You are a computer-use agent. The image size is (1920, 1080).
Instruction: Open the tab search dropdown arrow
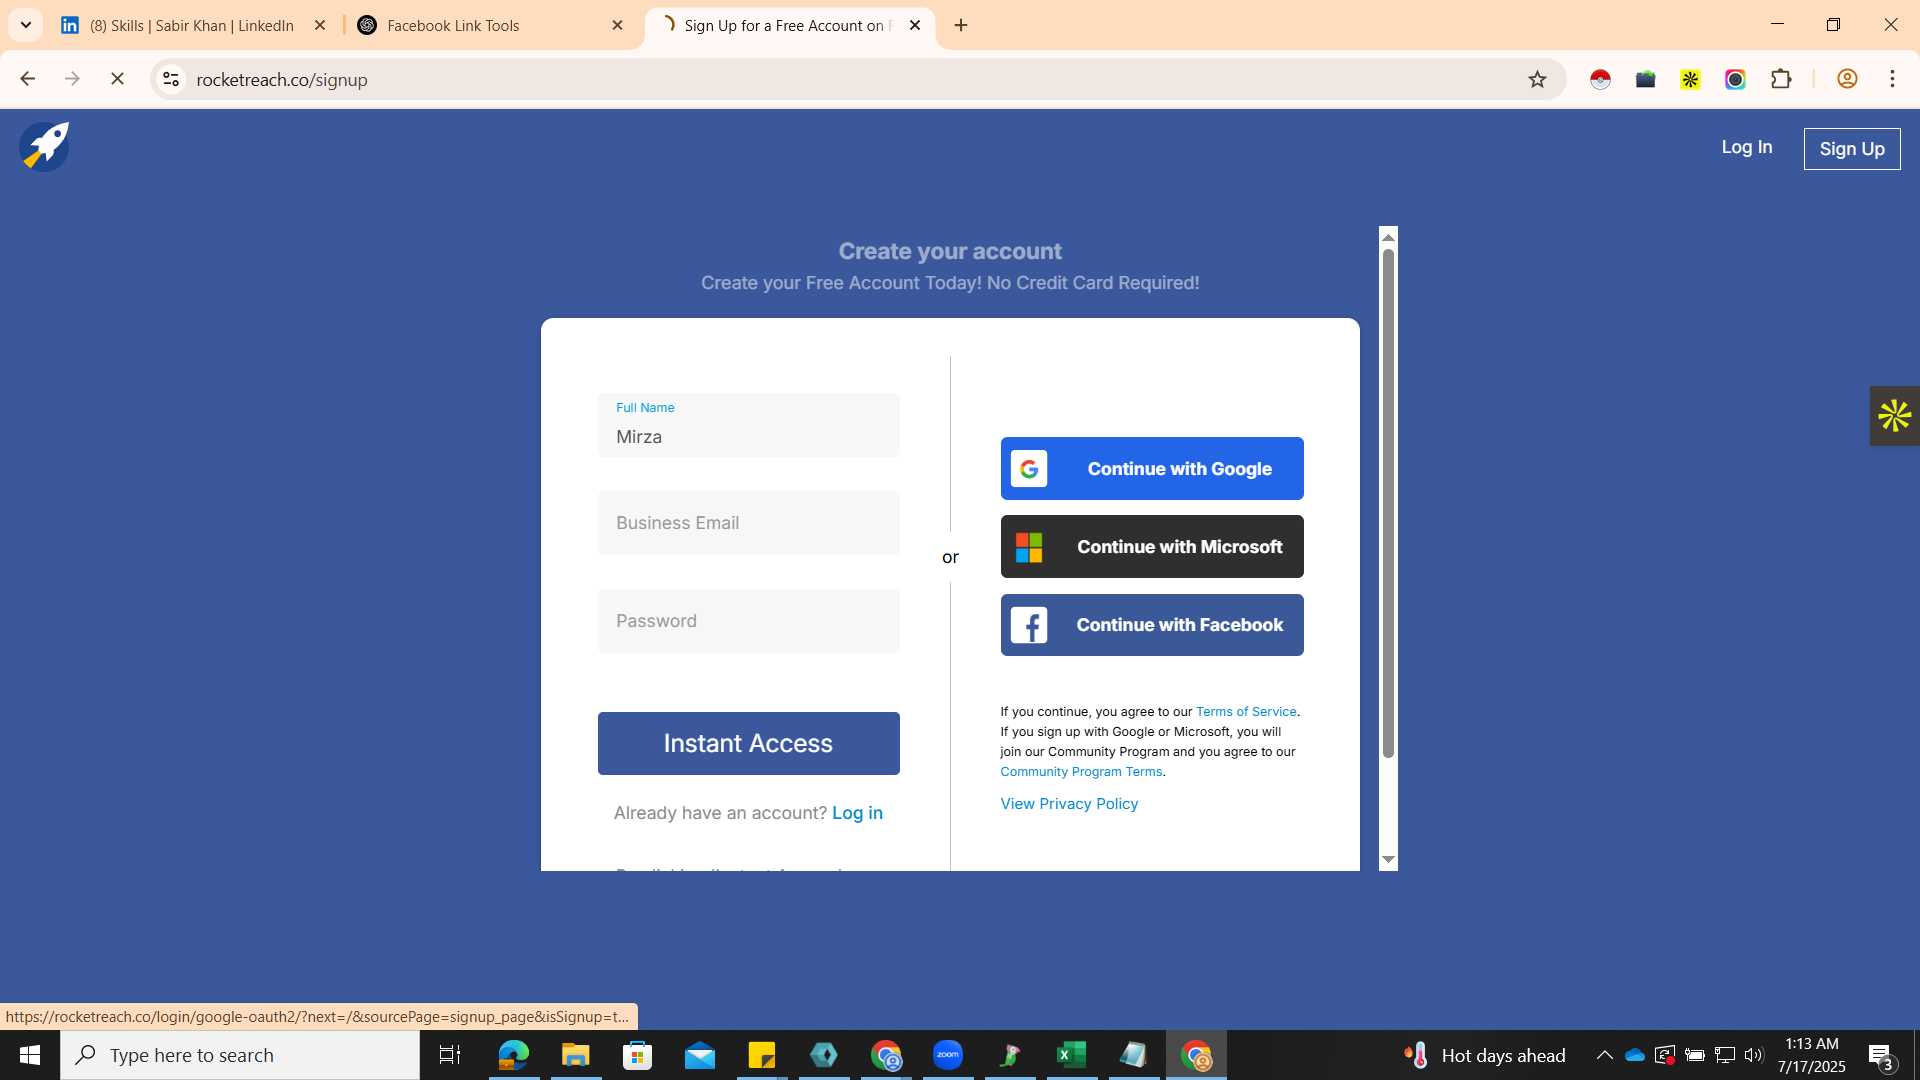click(x=26, y=25)
